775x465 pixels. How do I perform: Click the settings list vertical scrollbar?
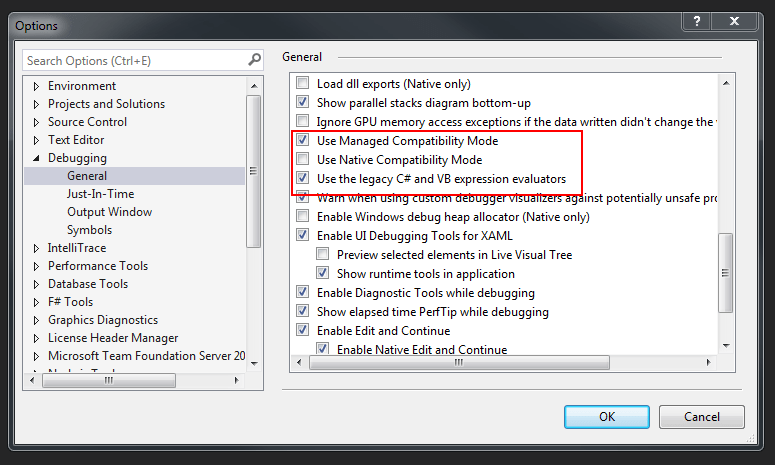click(x=727, y=260)
